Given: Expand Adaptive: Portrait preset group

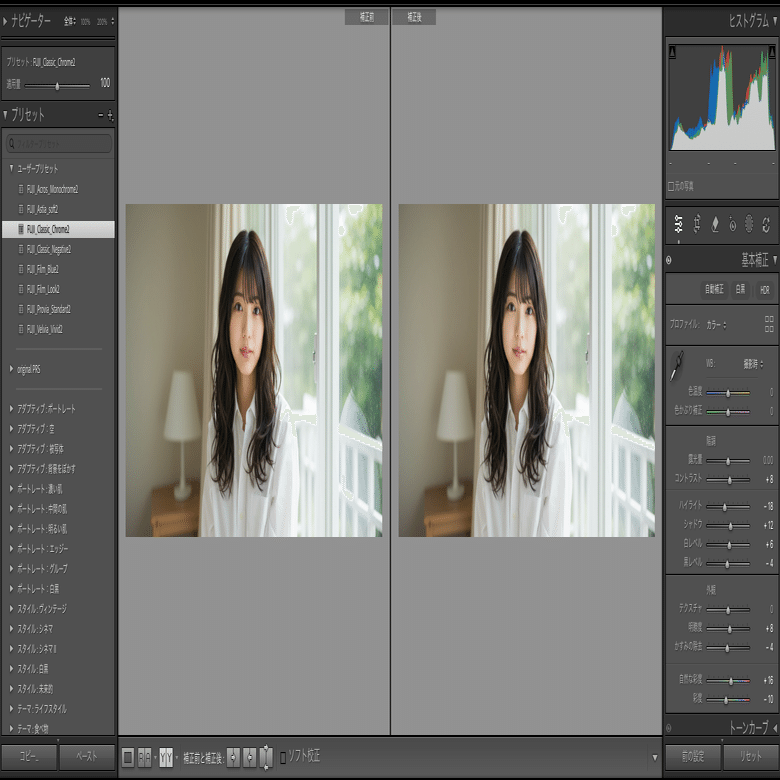Looking at the screenshot, I should pyautogui.click(x=11, y=408).
